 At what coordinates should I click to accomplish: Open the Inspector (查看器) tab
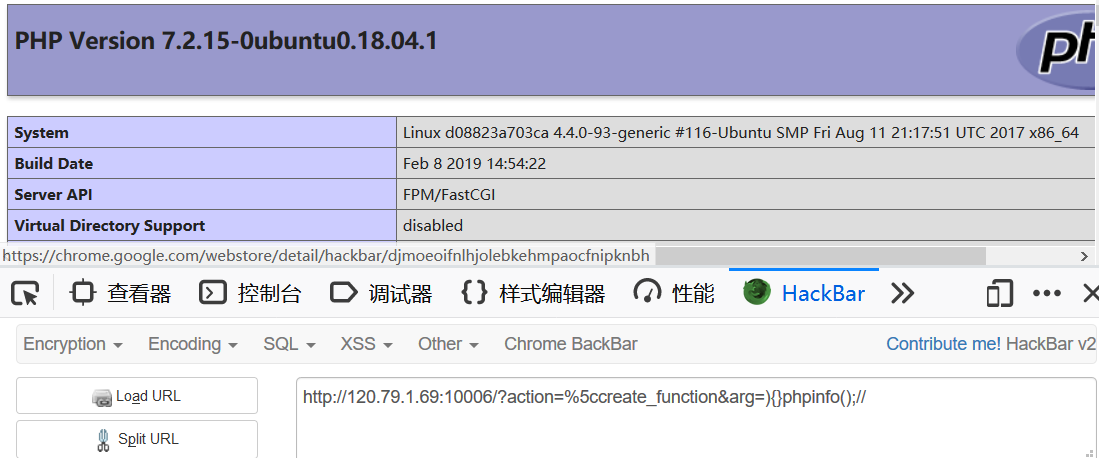tap(121, 293)
